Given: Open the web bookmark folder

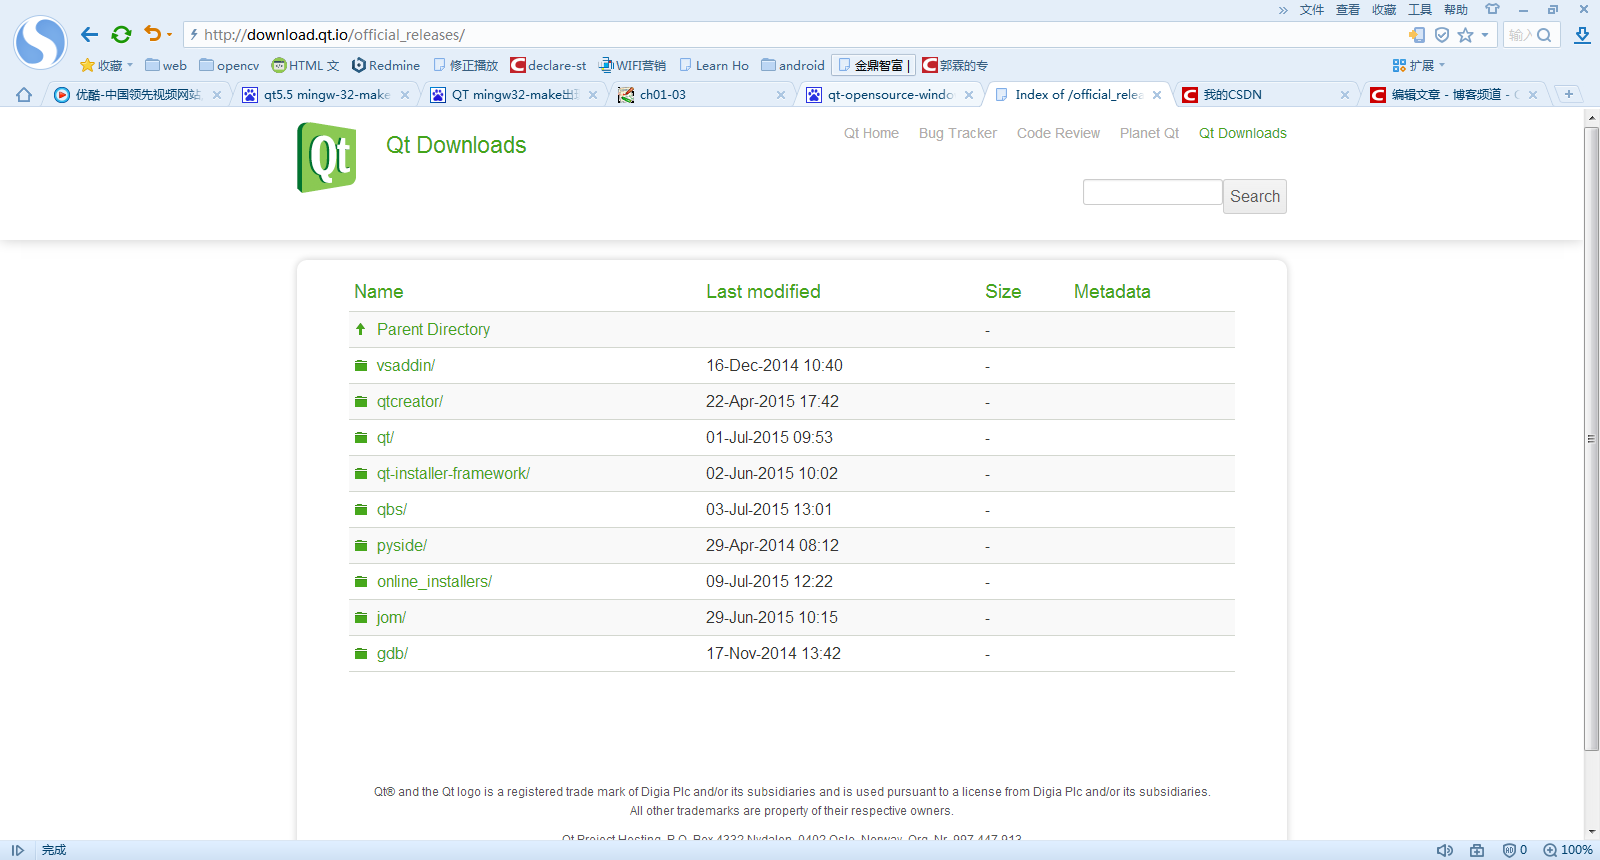Looking at the screenshot, I should [x=166, y=65].
